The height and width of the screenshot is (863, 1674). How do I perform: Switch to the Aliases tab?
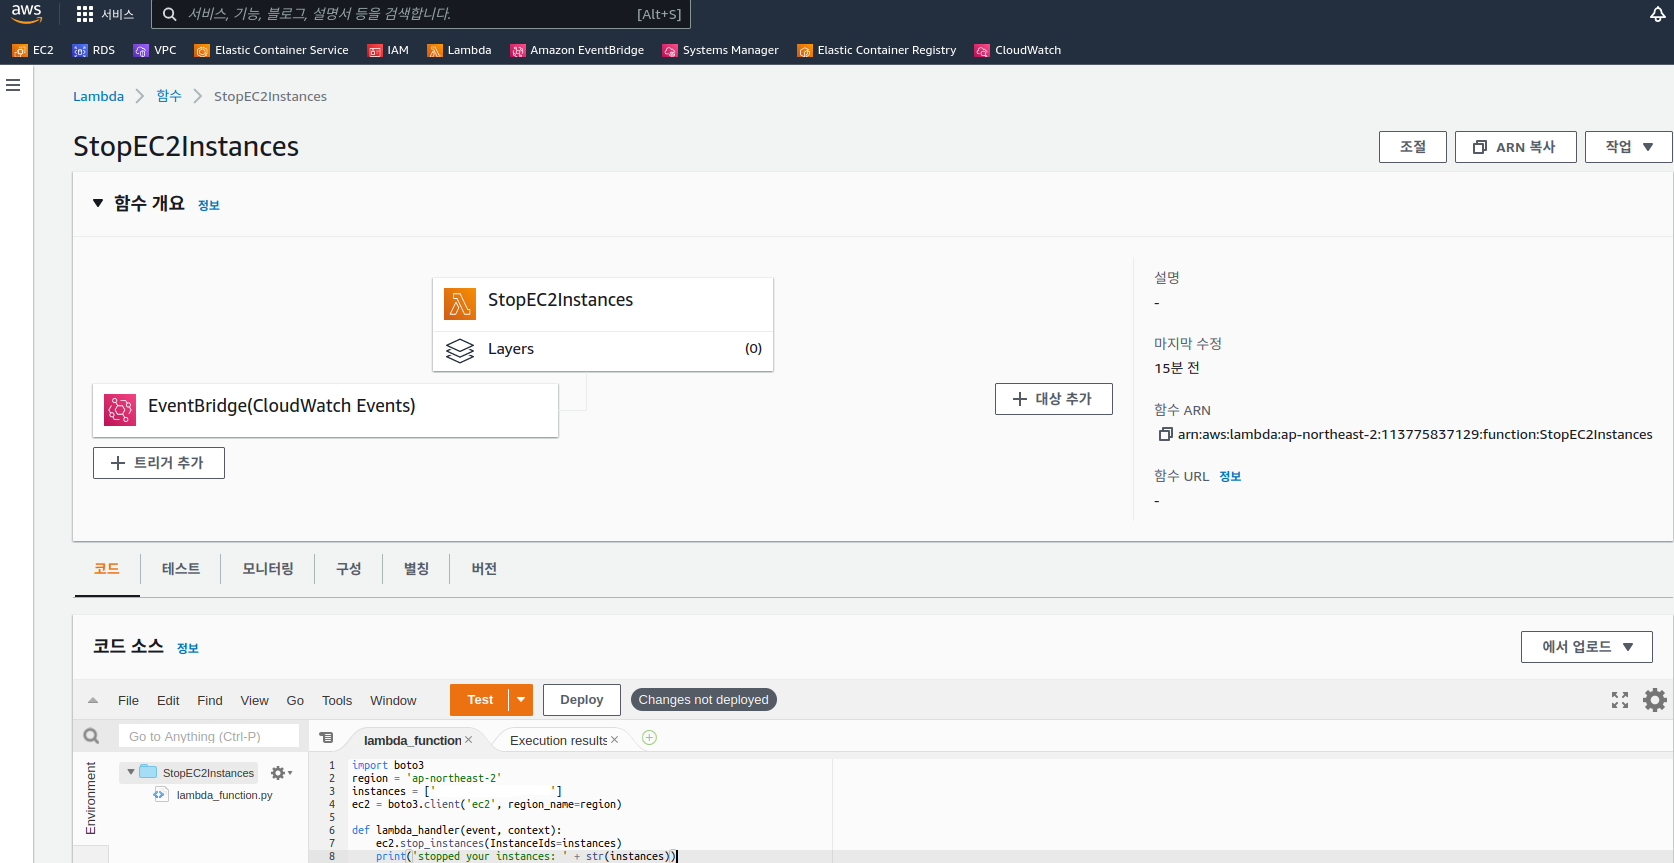pyautogui.click(x=416, y=569)
